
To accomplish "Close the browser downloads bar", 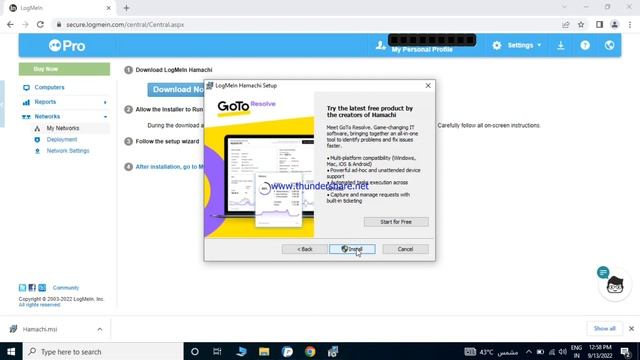I will click(631, 329).
